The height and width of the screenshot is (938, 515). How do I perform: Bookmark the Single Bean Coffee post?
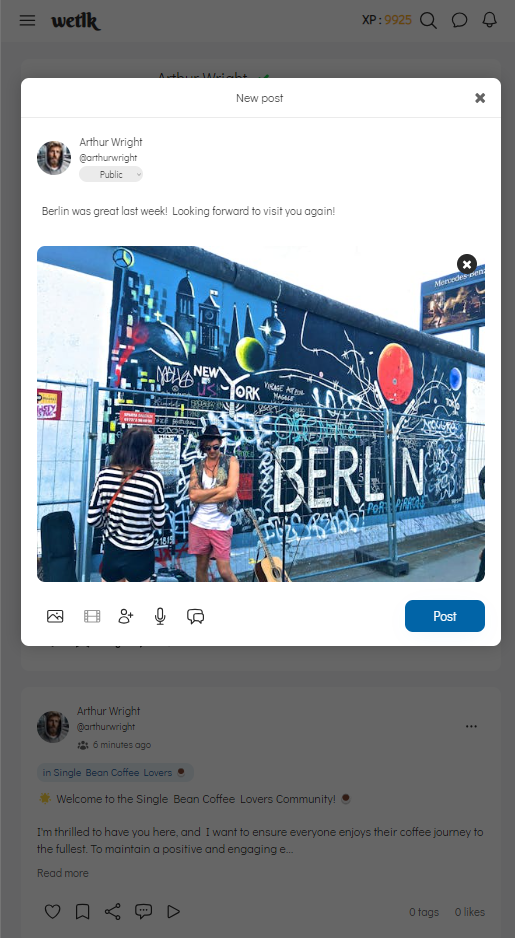point(83,912)
